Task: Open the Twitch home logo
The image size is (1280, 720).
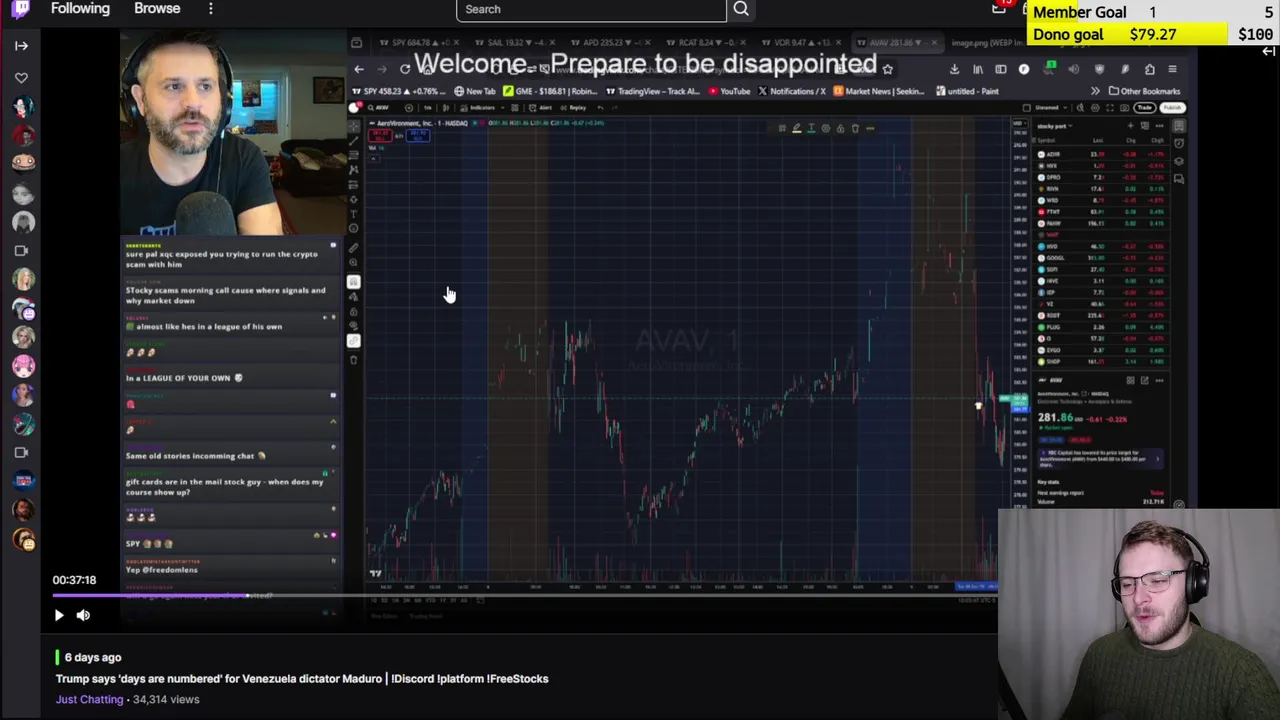Action: (x=21, y=9)
